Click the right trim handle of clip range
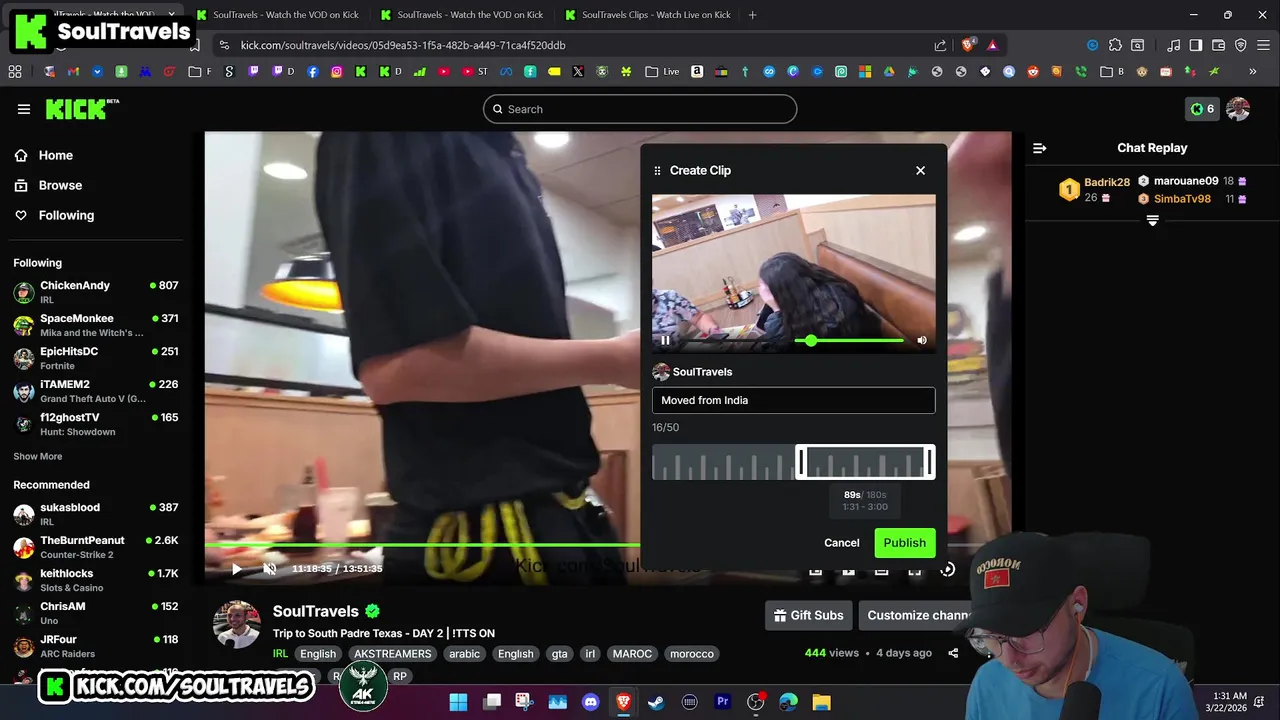Viewport: 1280px width, 720px height. click(x=929, y=462)
